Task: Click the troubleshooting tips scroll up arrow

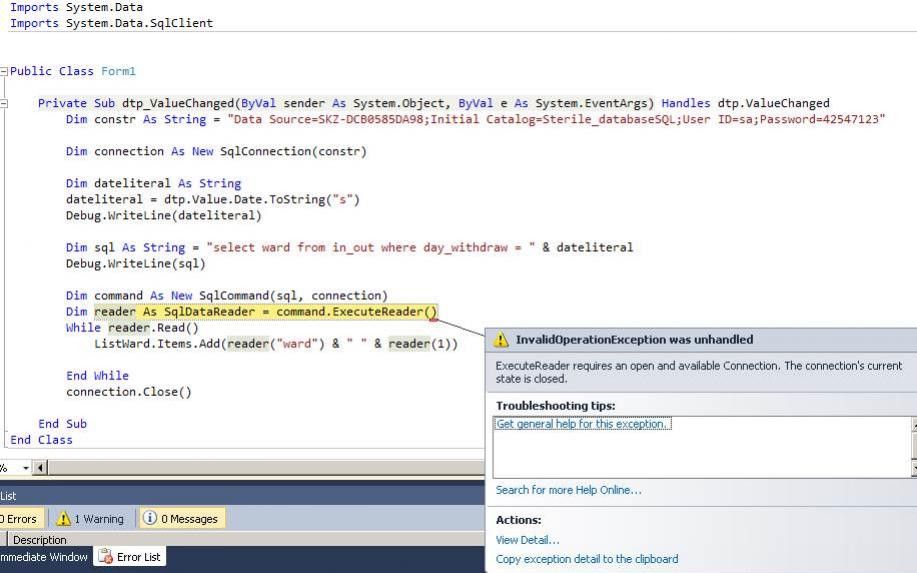Action: click(914, 425)
